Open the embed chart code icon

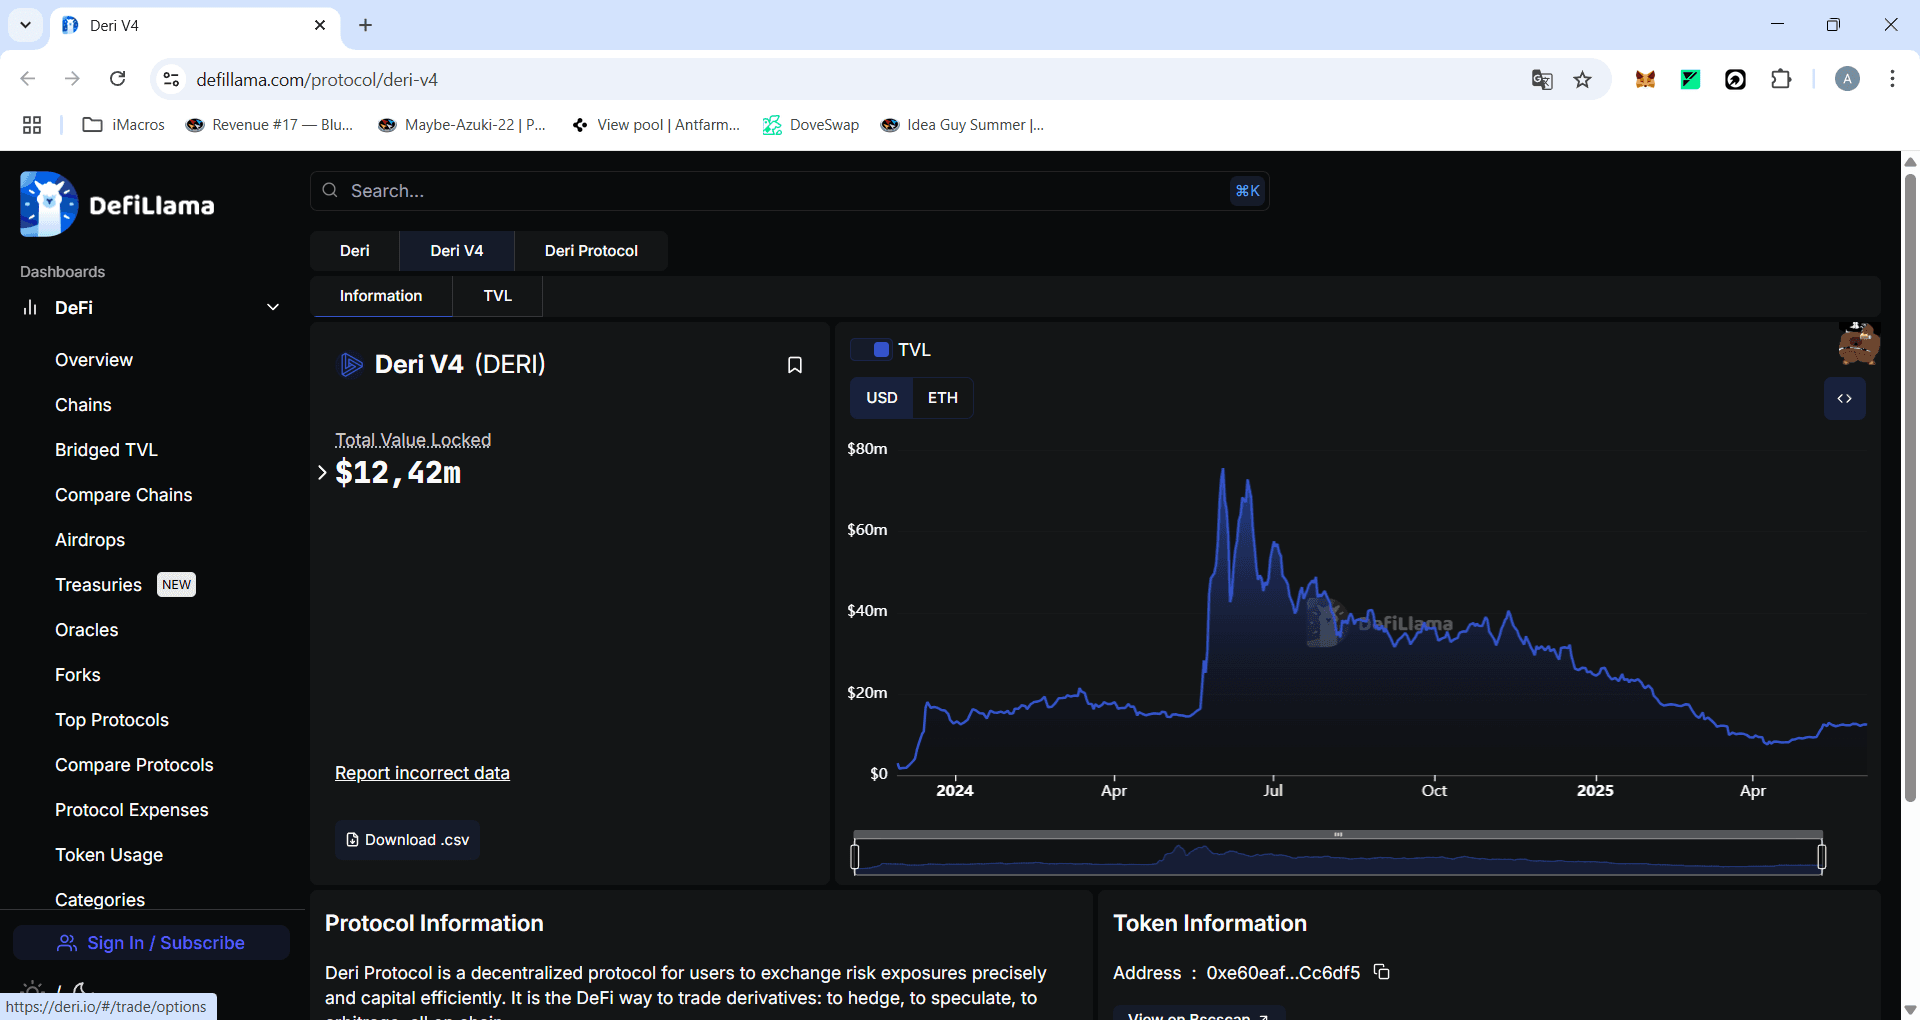[1844, 398]
